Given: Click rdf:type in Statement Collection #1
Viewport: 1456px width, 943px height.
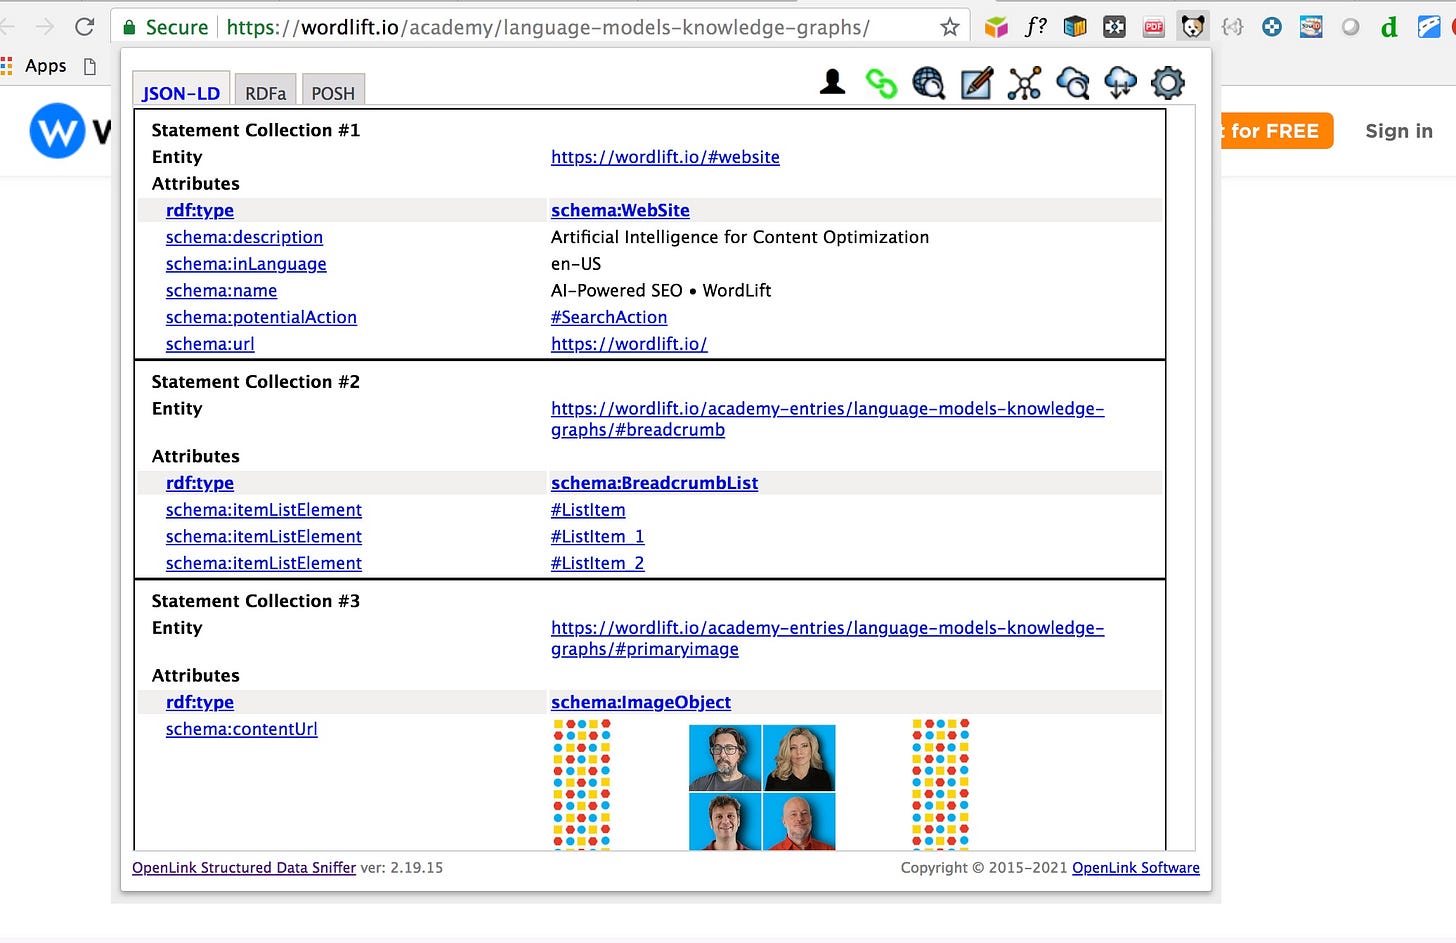Looking at the screenshot, I should pyautogui.click(x=200, y=210).
